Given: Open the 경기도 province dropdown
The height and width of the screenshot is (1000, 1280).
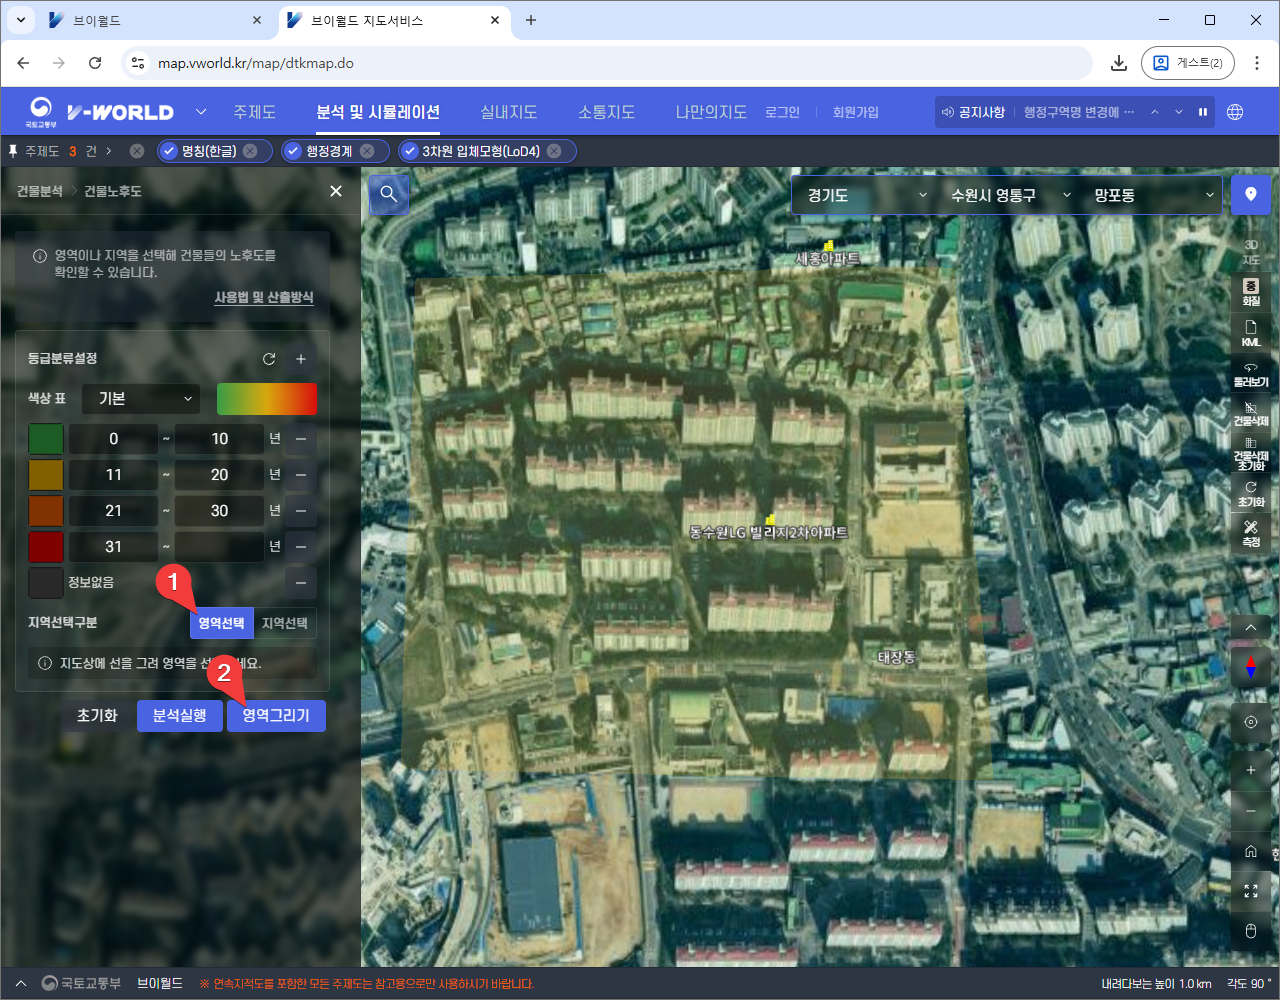Looking at the screenshot, I should pos(866,195).
